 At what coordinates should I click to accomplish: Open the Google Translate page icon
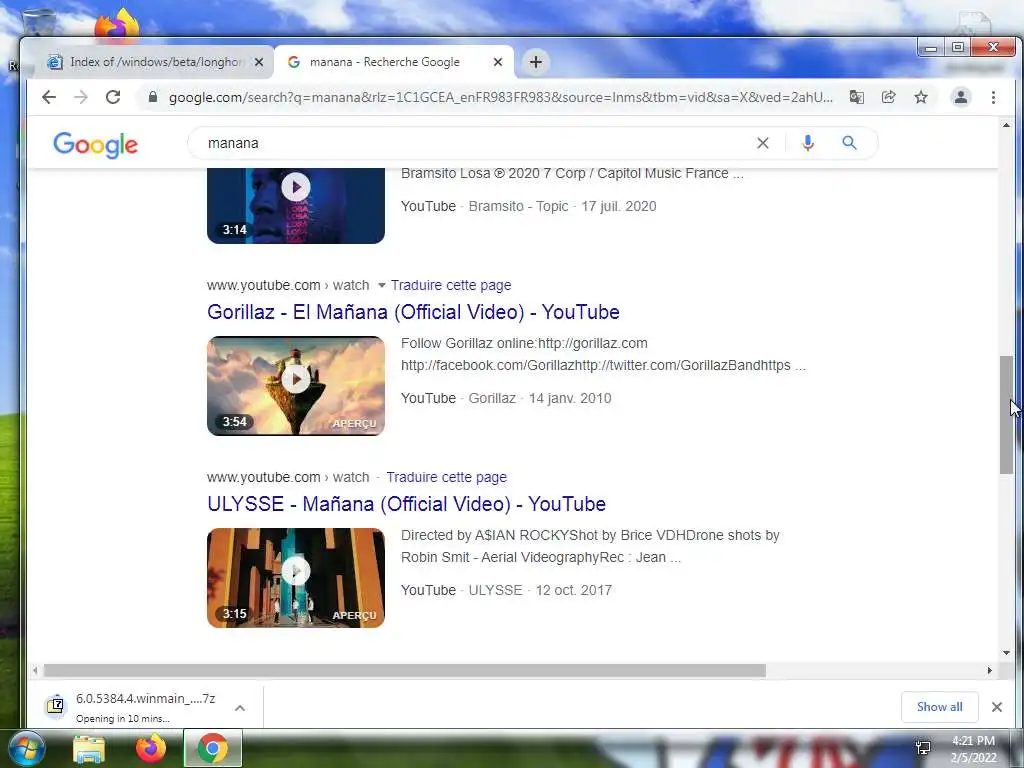click(x=856, y=97)
